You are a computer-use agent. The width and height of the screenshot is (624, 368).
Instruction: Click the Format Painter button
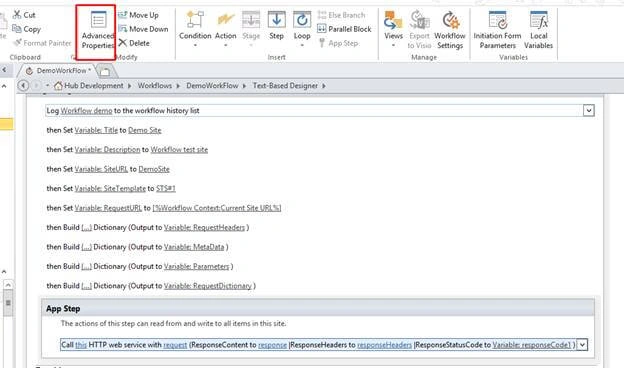(x=42, y=43)
